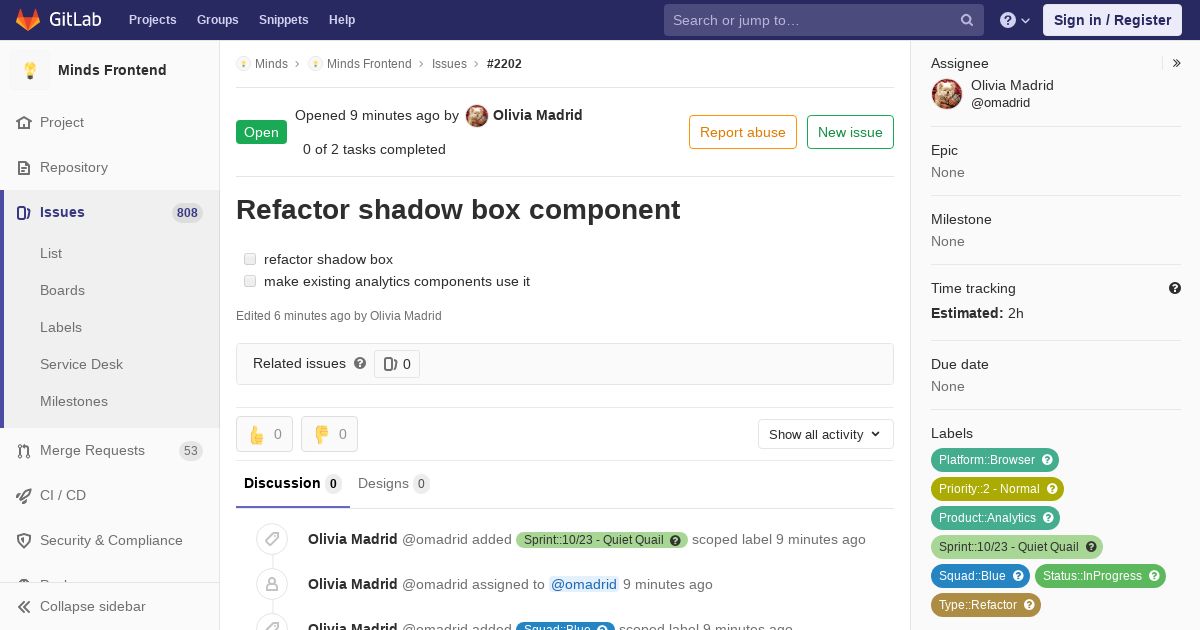This screenshot has width=1200, height=630.
Task: Click the Issues icon in sidebar
Action: (24, 212)
